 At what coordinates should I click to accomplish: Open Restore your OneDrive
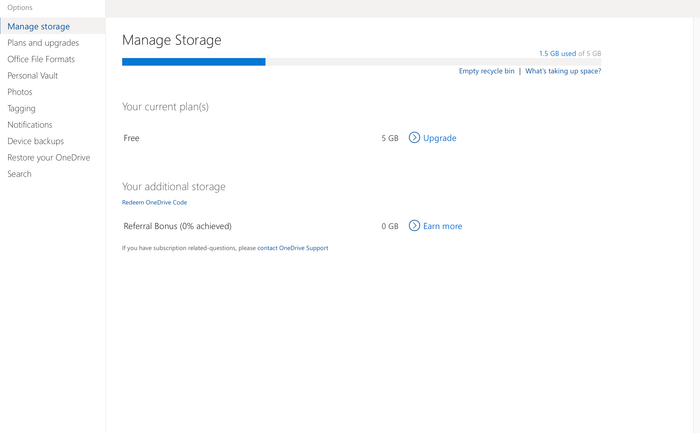[49, 158]
